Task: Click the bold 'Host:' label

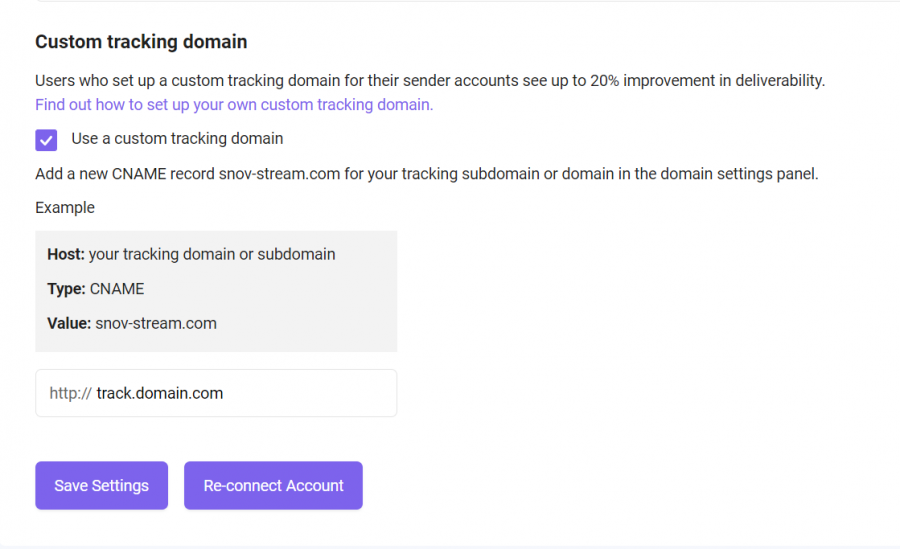Action: (x=66, y=254)
